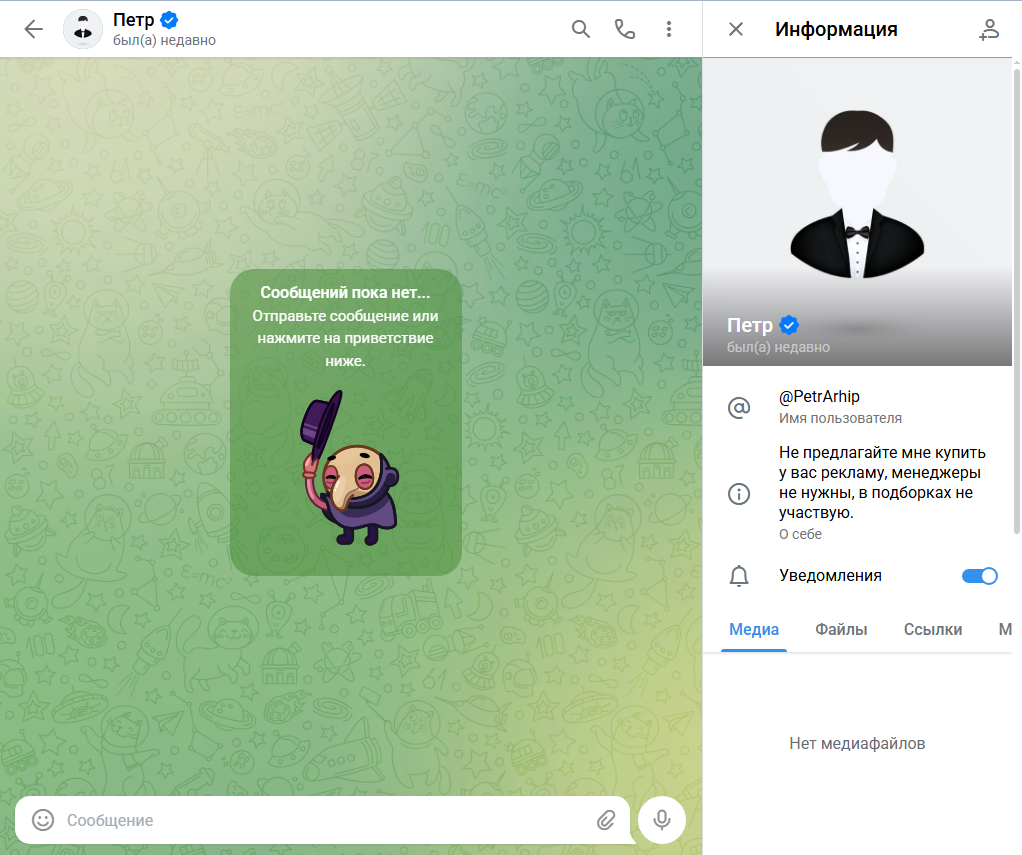Click the Петр name in chat header
The image size is (1022, 855).
(x=134, y=20)
